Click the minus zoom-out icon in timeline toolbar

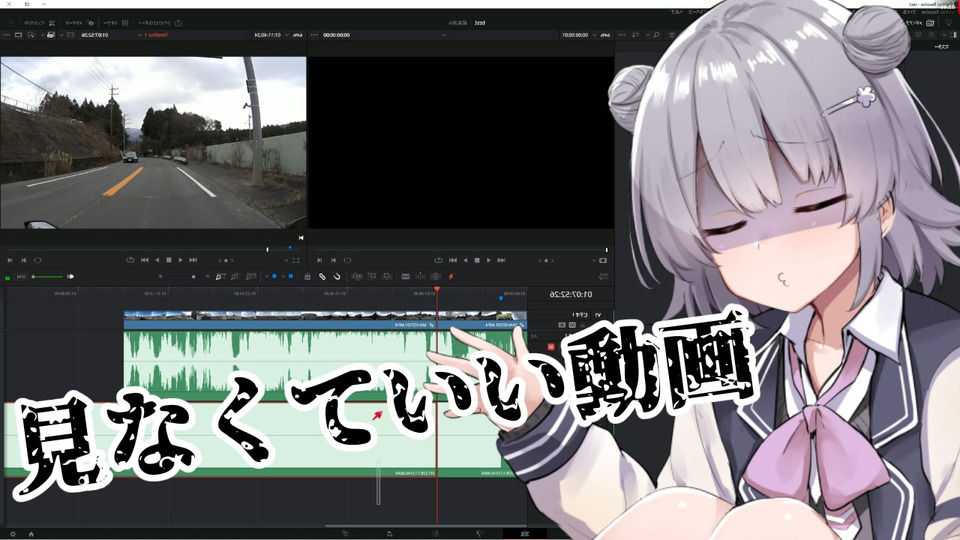[x=208, y=277]
